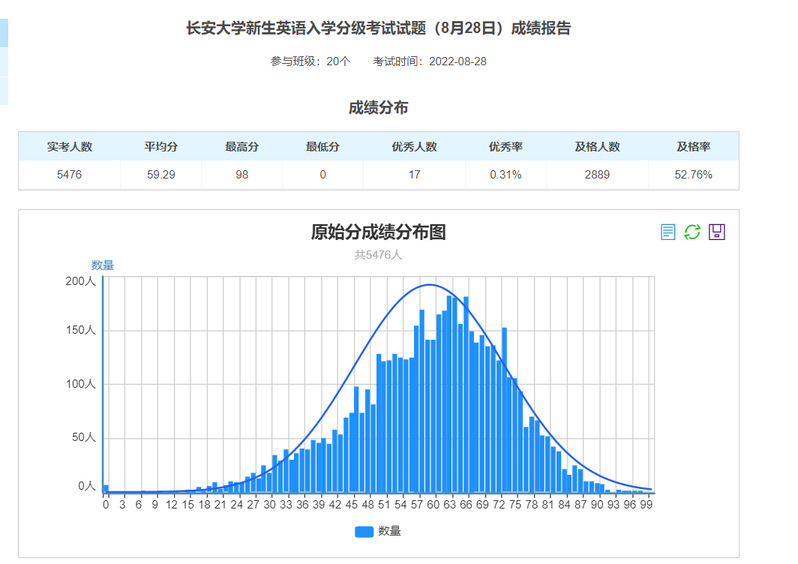Click the 最低分 column header
The width and height of the screenshot is (798, 564).
coord(323,147)
